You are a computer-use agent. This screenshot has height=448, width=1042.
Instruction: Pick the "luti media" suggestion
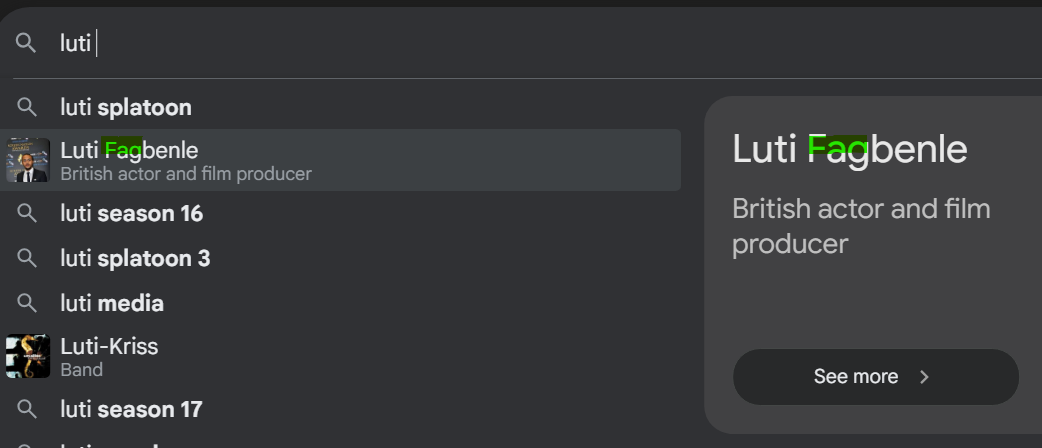112,303
